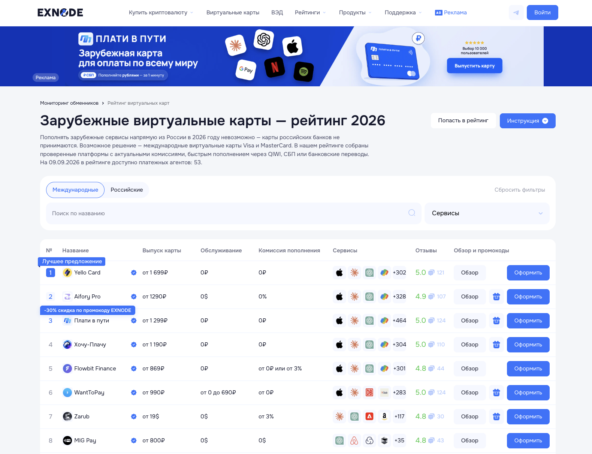This screenshot has height=454, width=592.
Task: Open Виртуальные карты menu item
Action: tap(233, 12)
